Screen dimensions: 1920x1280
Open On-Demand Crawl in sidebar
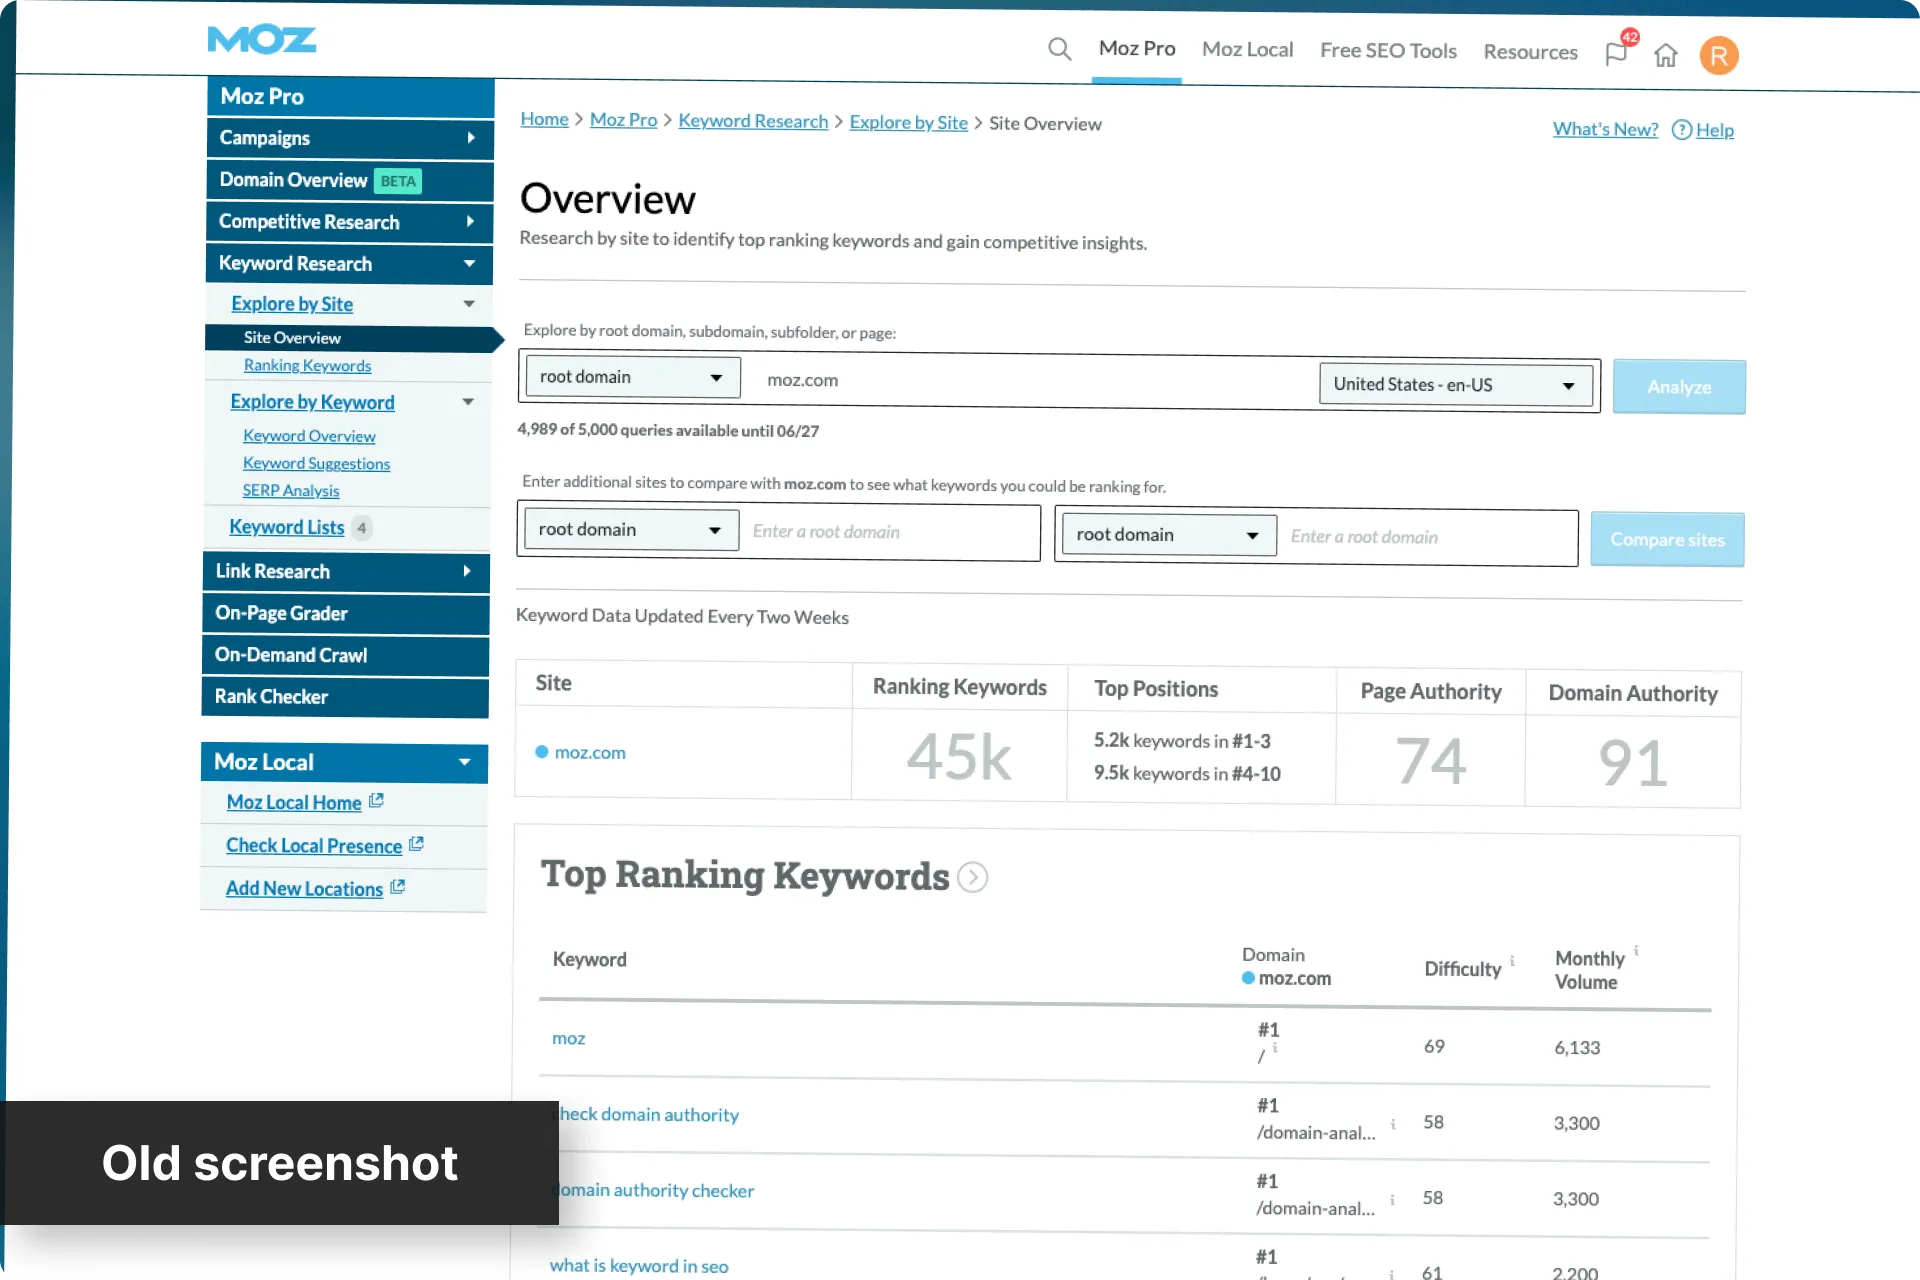click(x=345, y=656)
